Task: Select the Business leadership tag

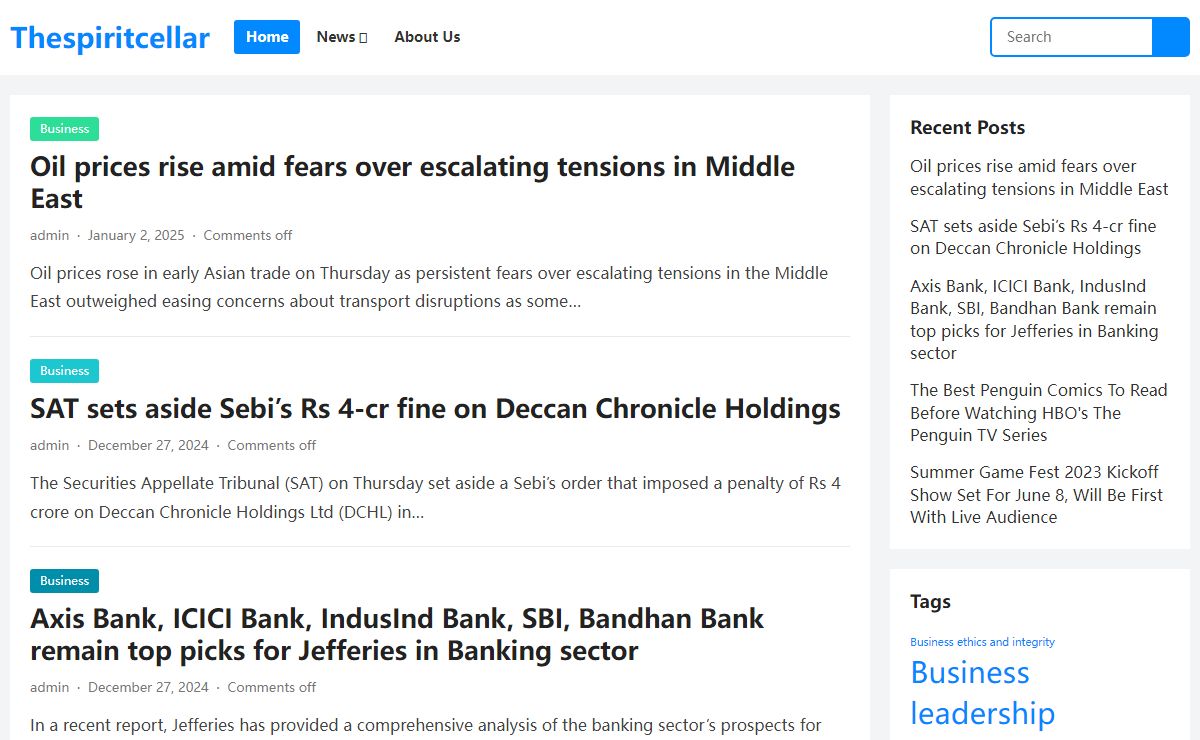Action: [x=982, y=693]
